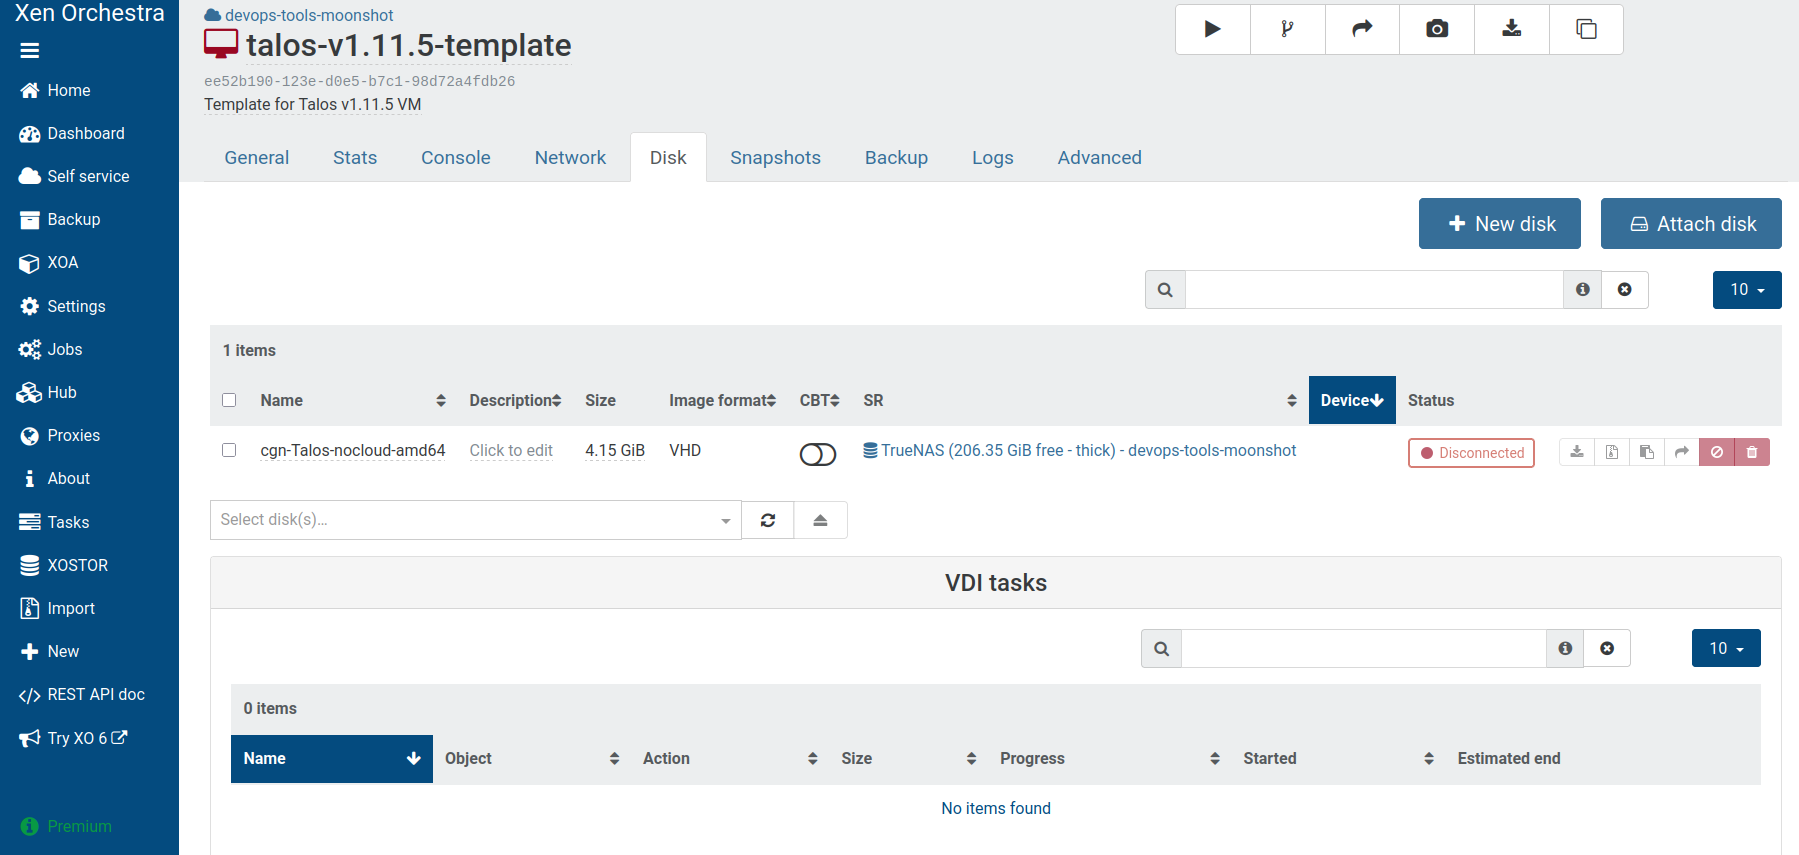Sort disks by the CBT column
The width and height of the screenshot is (1799, 855).
[x=819, y=400]
